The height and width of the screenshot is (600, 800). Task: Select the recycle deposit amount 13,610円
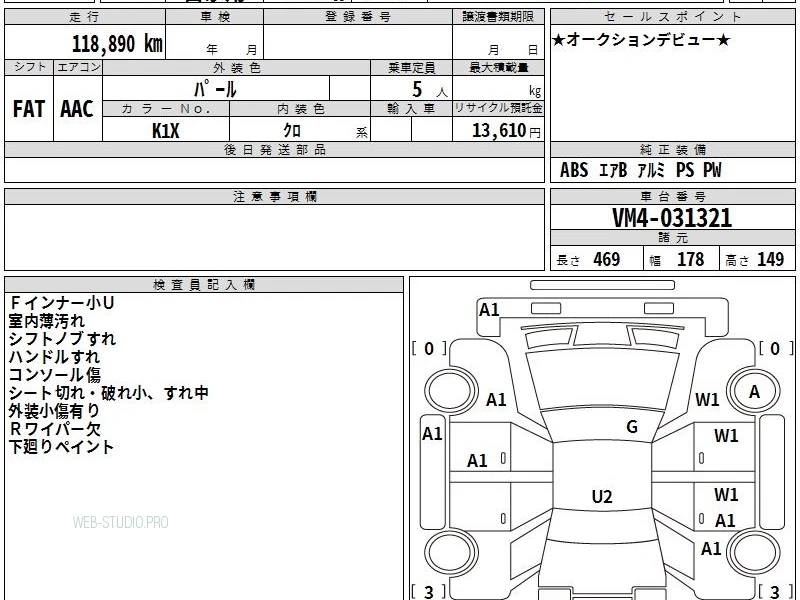coord(506,131)
